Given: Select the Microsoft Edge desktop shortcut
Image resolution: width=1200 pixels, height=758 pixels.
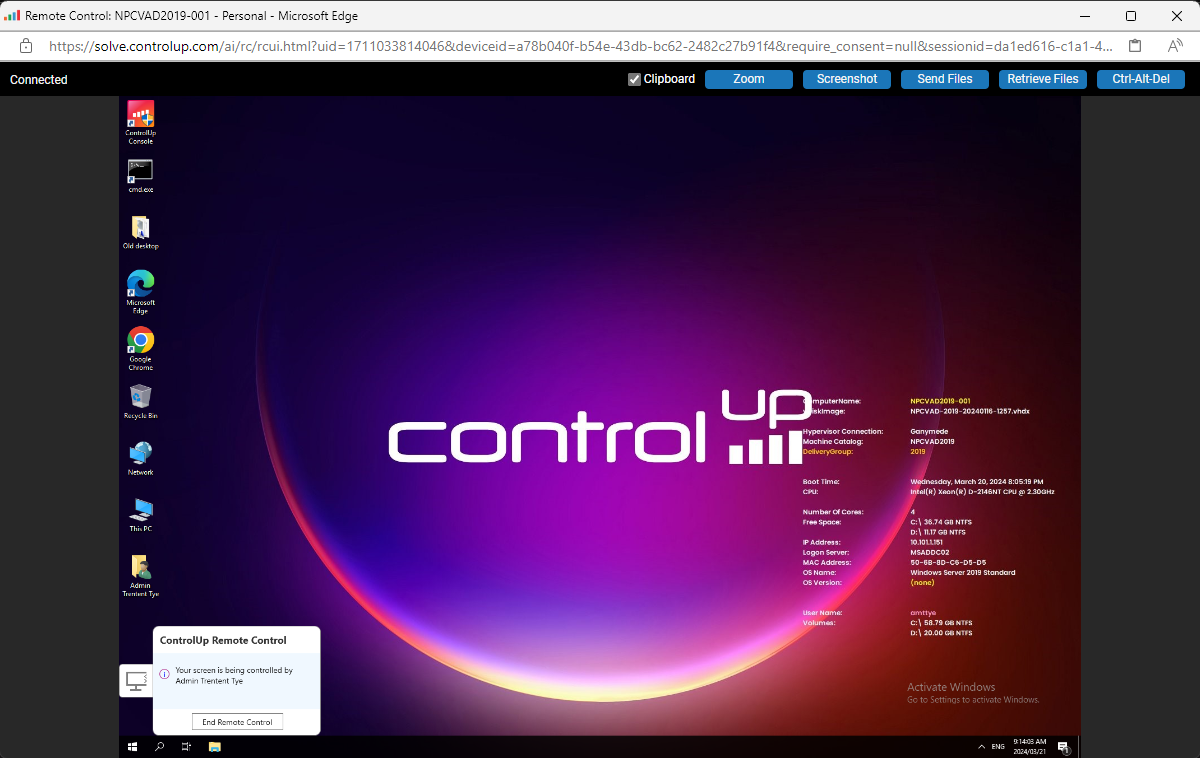Looking at the screenshot, I should pyautogui.click(x=140, y=284).
